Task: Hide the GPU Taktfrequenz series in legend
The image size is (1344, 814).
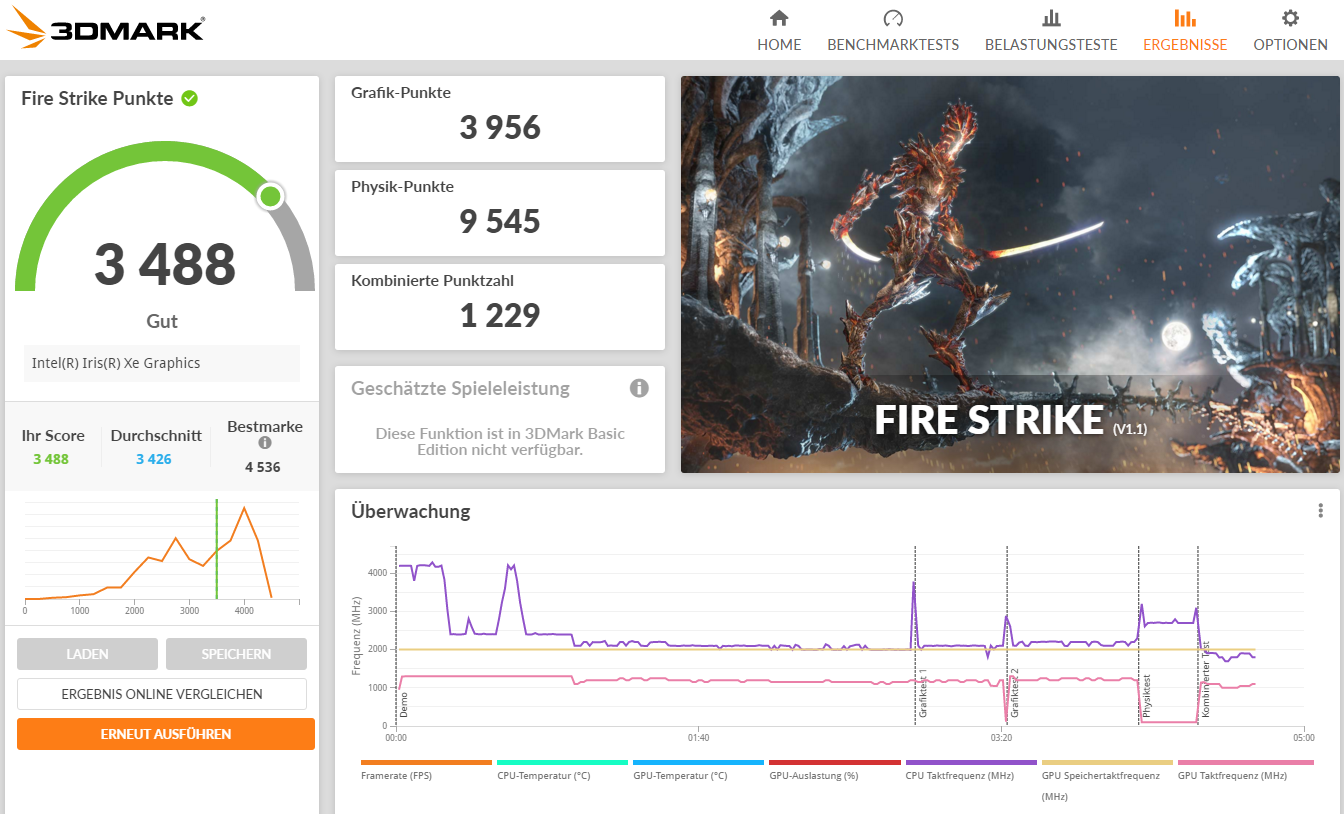Action: pyautogui.click(x=1232, y=775)
